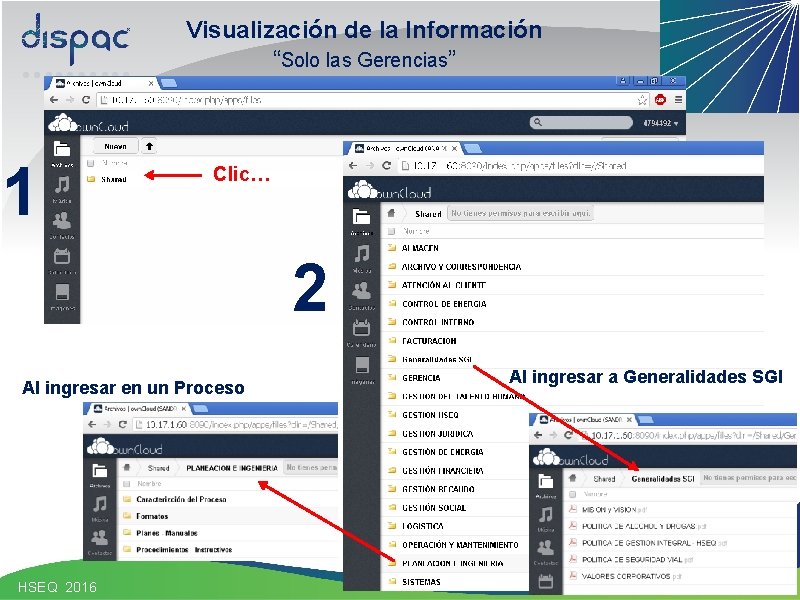Viewport: 800px width, 600px height.
Task: Select the checkbox next to the Shared folder
Action: click(89, 179)
